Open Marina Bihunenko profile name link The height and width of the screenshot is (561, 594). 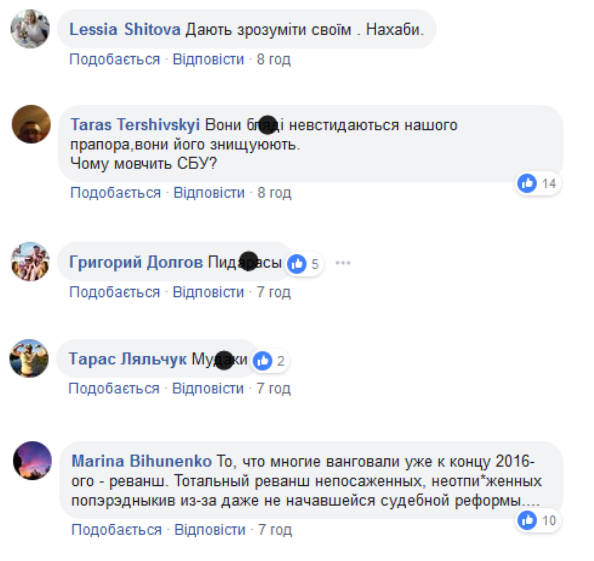tap(141, 461)
